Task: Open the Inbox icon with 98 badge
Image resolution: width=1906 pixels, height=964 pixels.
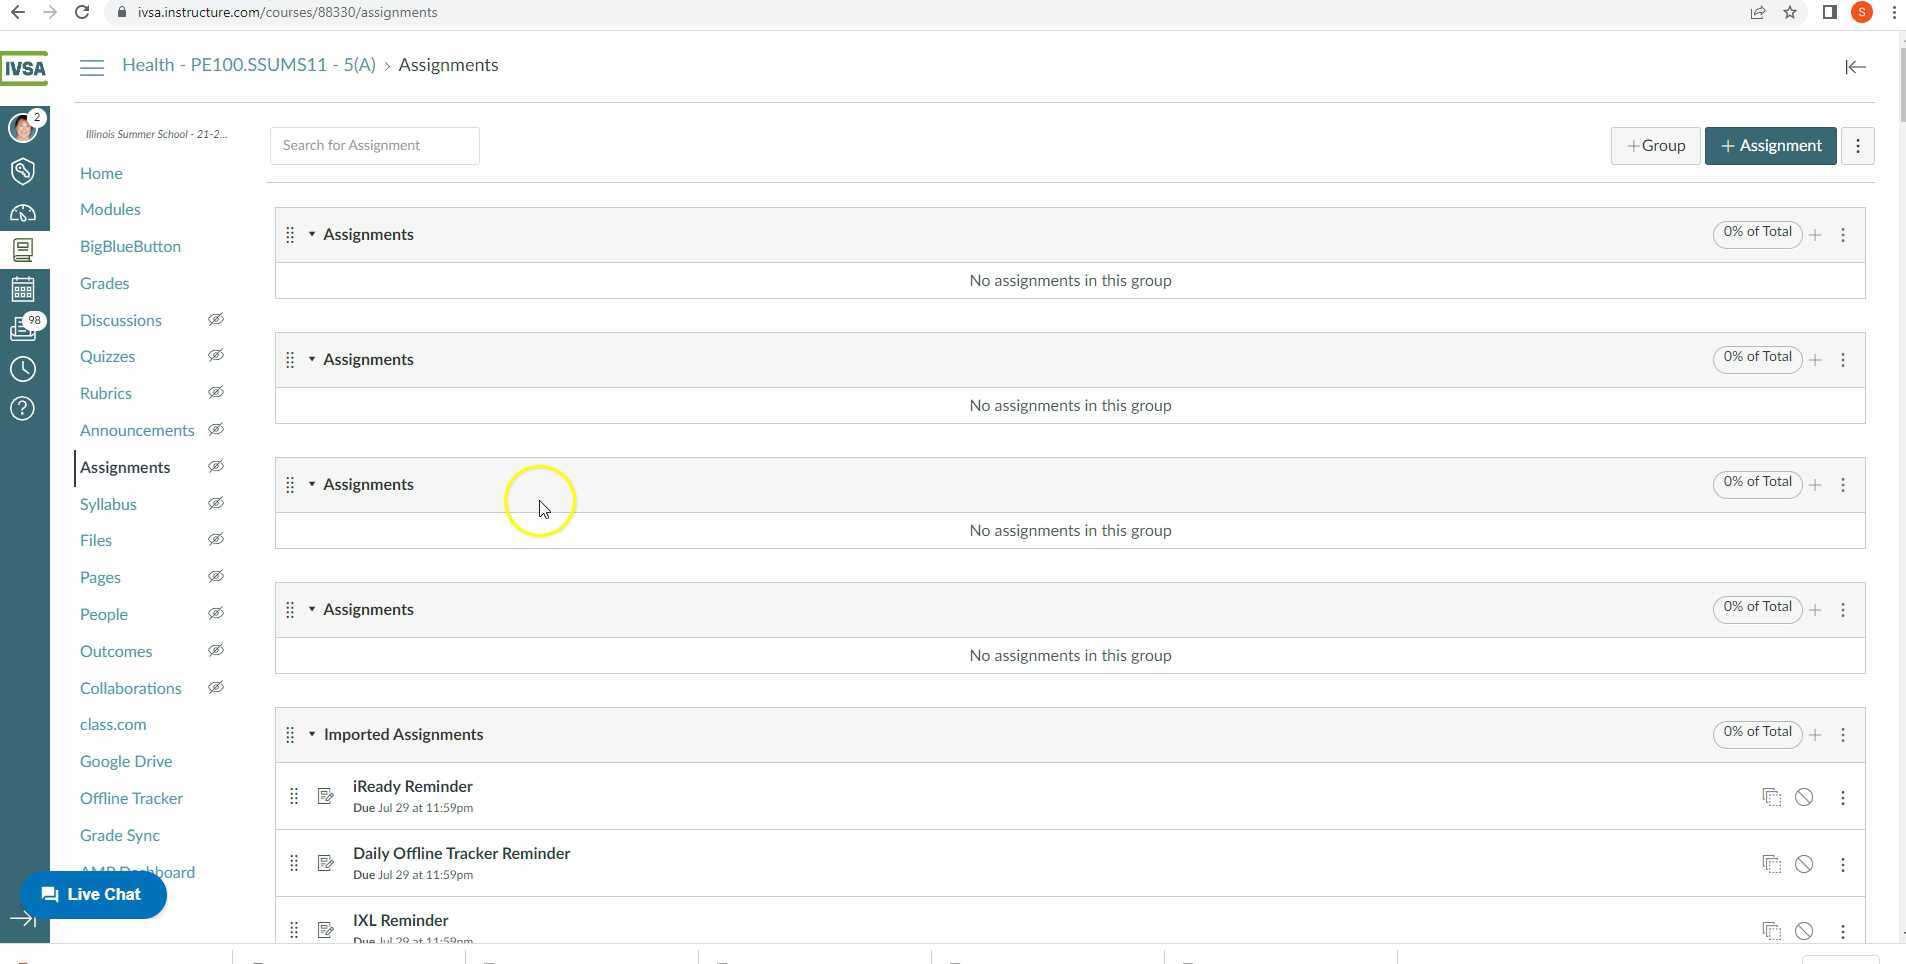Action: (23, 329)
